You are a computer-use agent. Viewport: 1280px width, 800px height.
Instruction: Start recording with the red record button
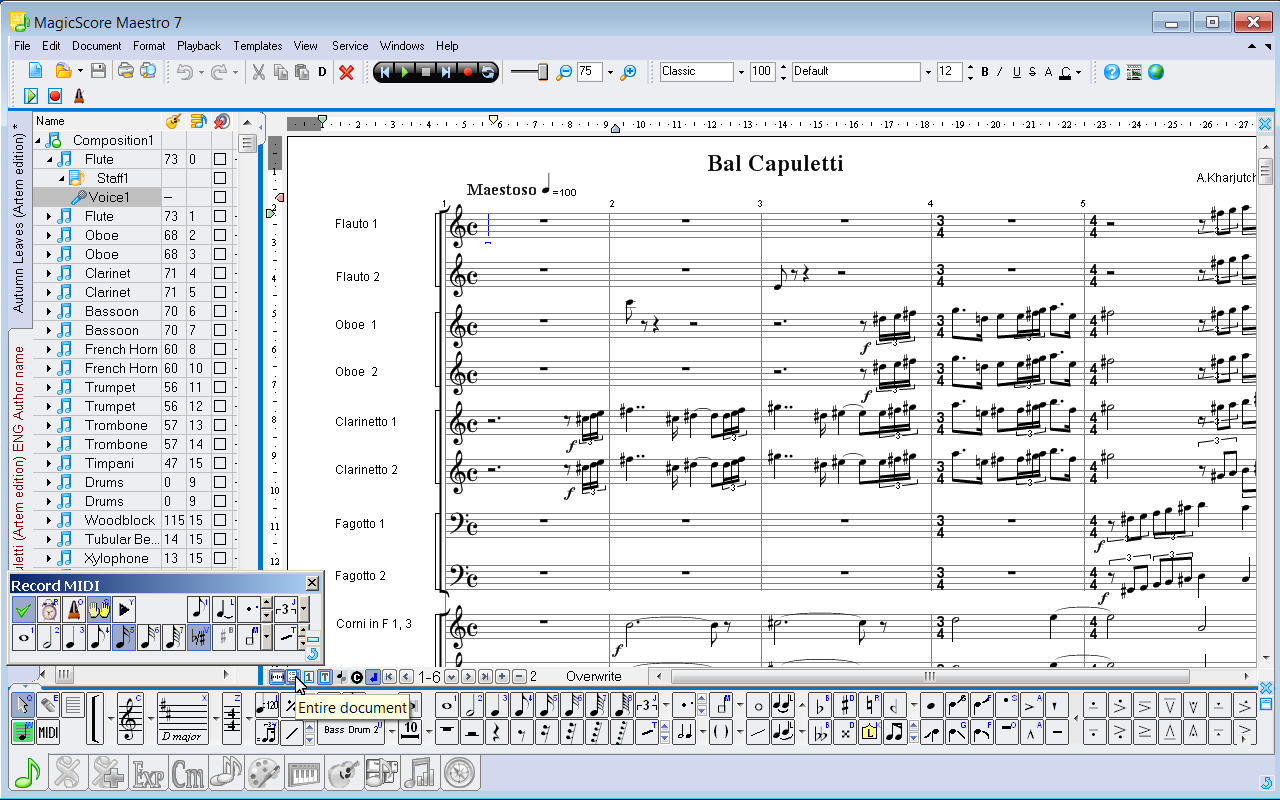pyautogui.click(x=467, y=72)
